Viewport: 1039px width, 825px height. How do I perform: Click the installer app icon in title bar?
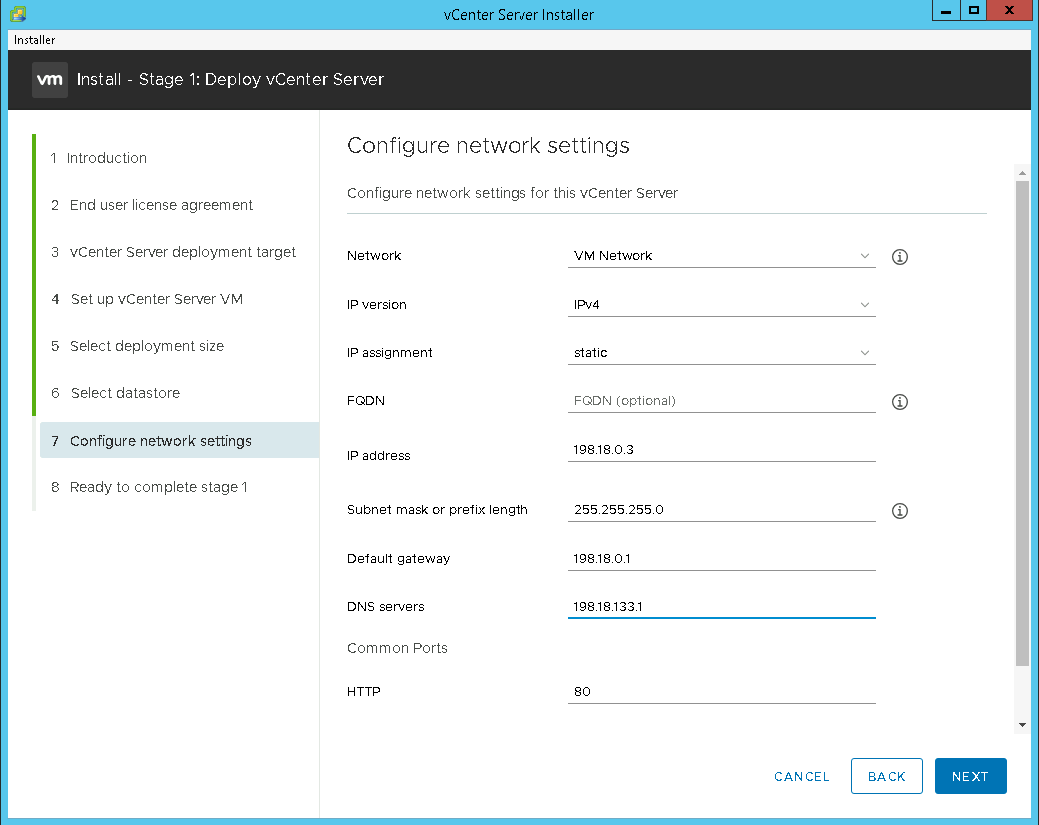(x=17, y=14)
